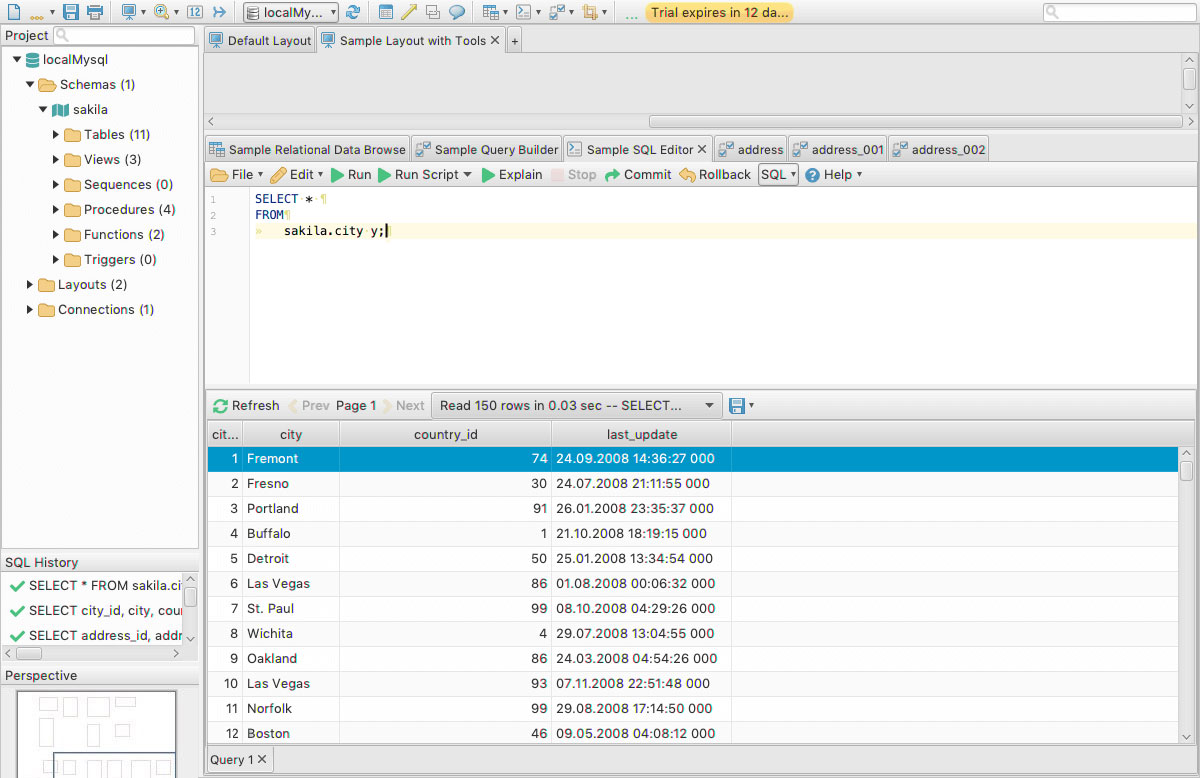Image resolution: width=1200 pixels, height=778 pixels.
Task: Expand the Connections (1) folder
Action: (x=30, y=310)
